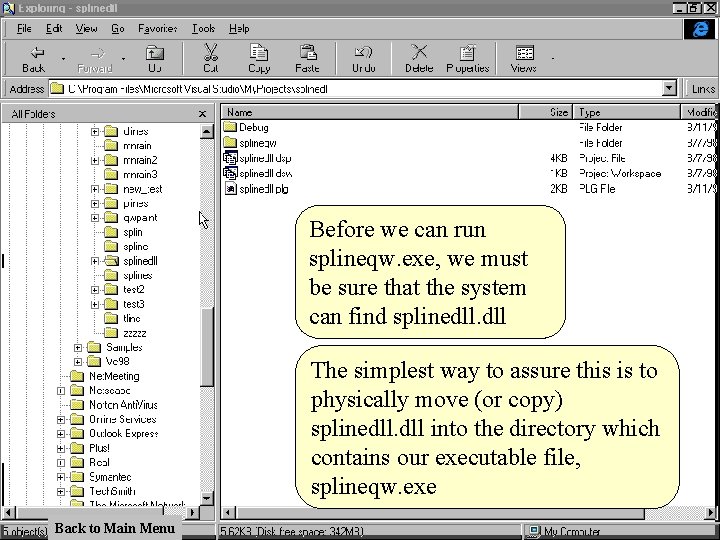Close the All Folders pane
Screen dimensions: 720x540
203,114
